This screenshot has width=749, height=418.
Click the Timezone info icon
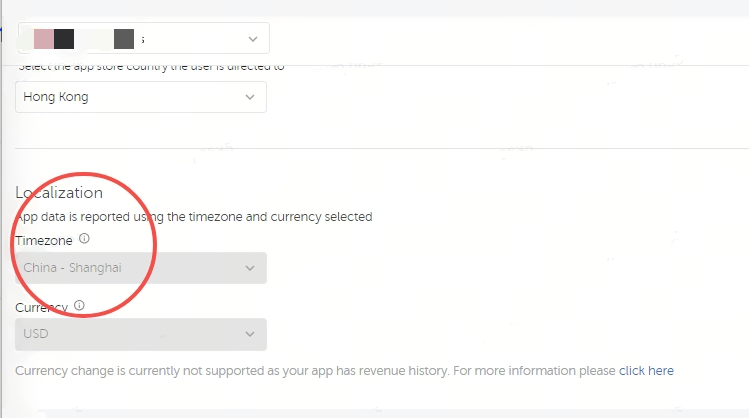(x=84, y=238)
